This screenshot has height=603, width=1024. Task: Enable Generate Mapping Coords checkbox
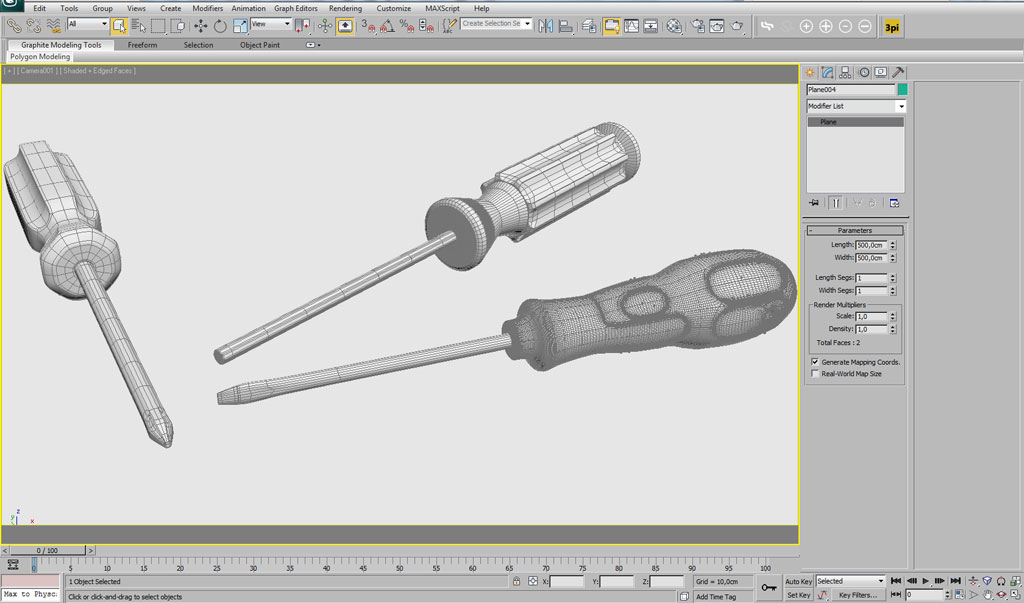[x=815, y=362]
